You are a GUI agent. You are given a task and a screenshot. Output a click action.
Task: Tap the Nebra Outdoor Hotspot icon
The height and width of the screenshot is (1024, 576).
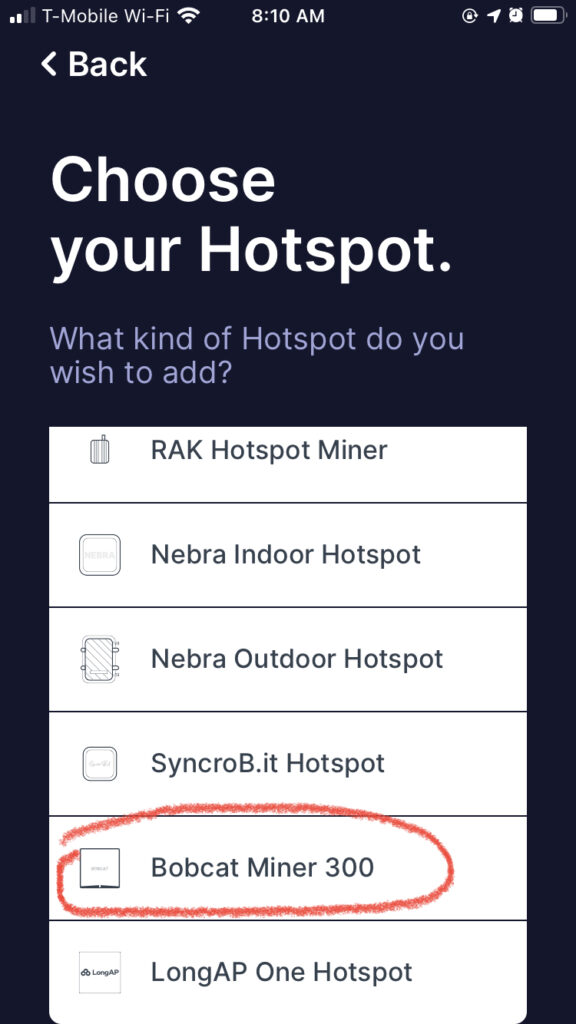(99, 659)
